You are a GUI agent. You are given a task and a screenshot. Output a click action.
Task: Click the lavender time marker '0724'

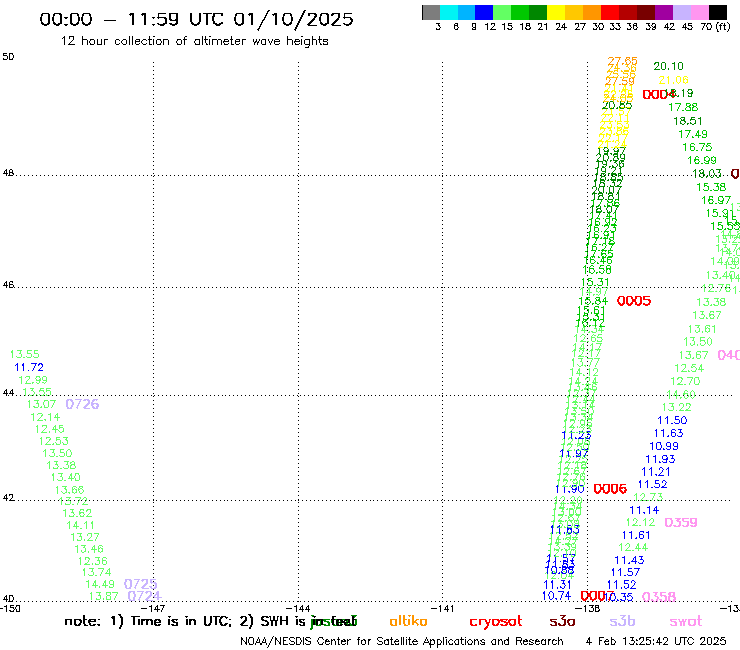pyautogui.click(x=144, y=596)
